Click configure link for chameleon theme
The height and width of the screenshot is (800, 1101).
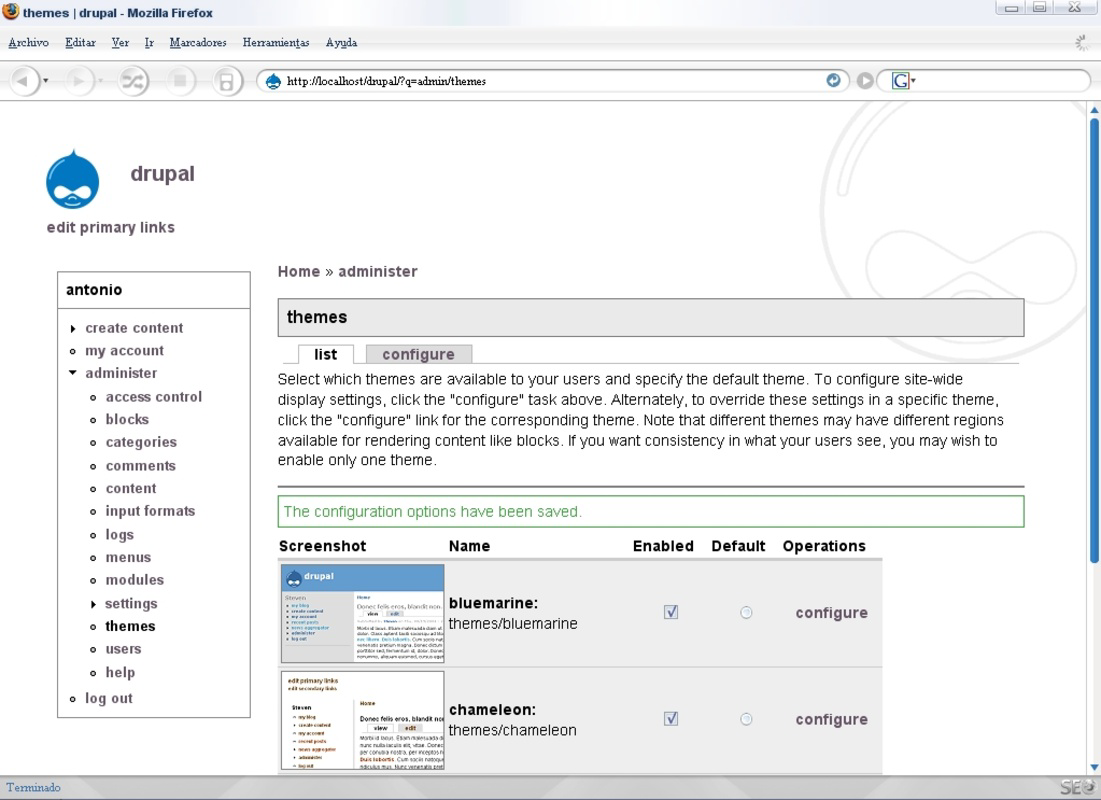[831, 719]
